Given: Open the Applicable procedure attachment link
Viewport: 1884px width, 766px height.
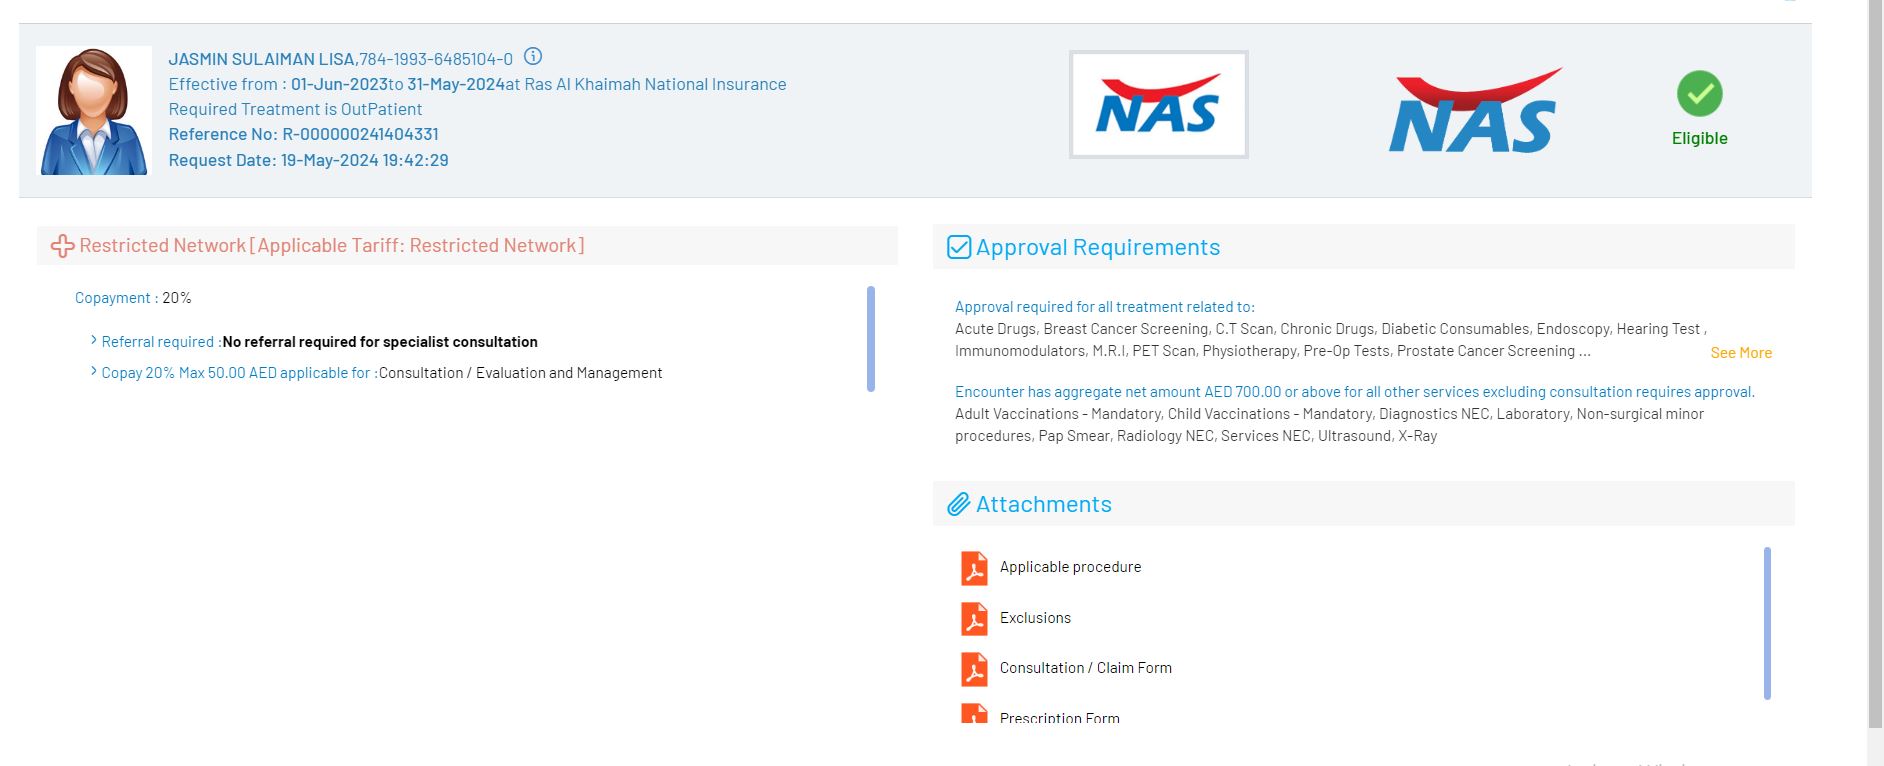Looking at the screenshot, I should (1070, 567).
